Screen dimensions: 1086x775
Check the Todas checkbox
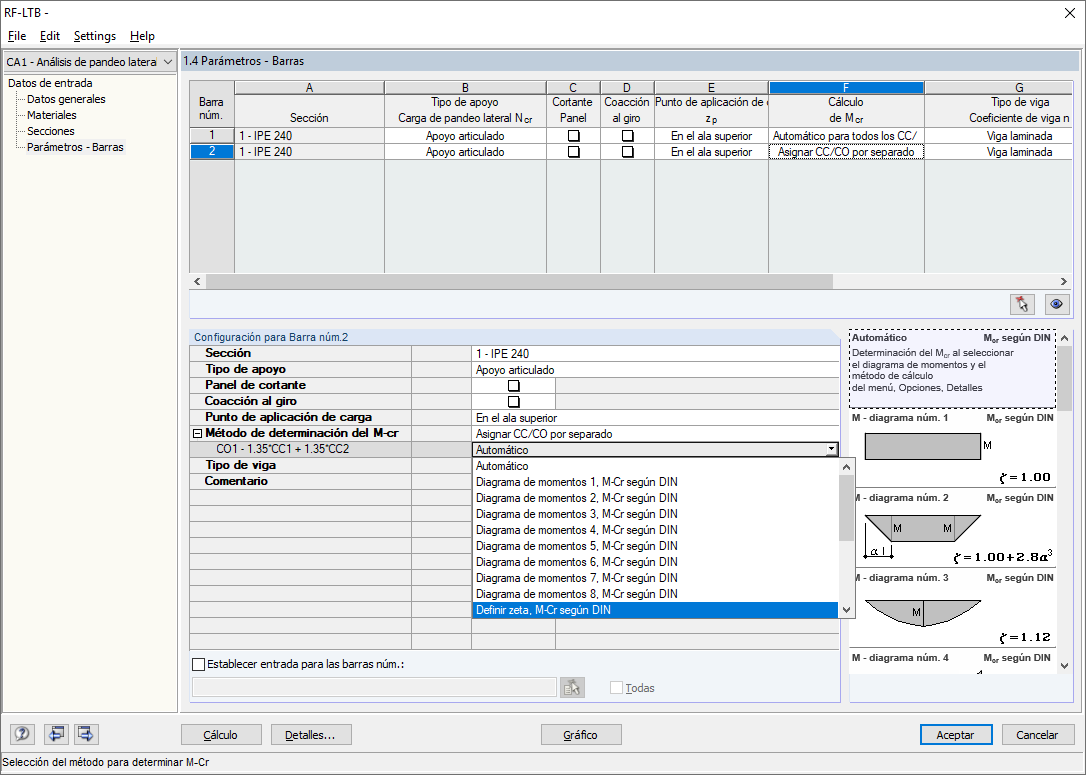616,688
